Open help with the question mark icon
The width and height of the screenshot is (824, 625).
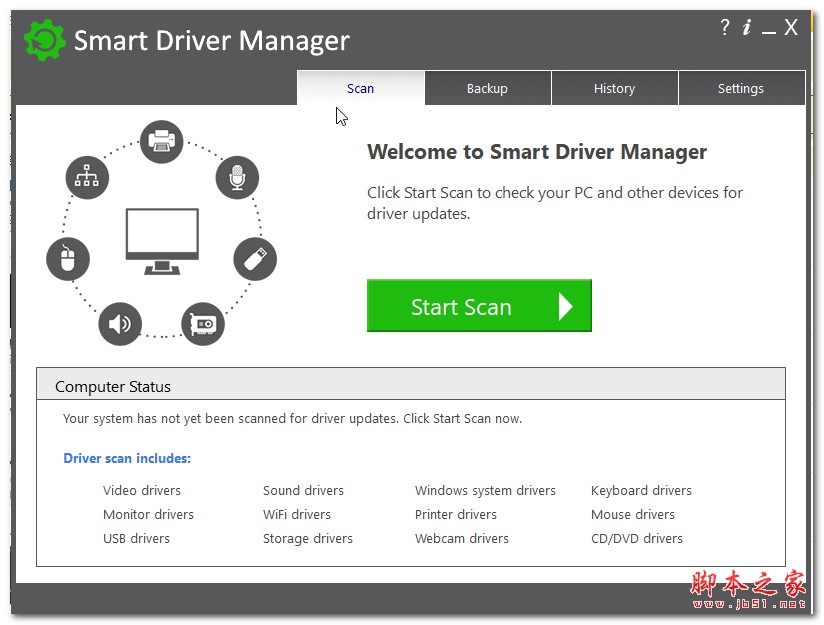click(x=725, y=28)
